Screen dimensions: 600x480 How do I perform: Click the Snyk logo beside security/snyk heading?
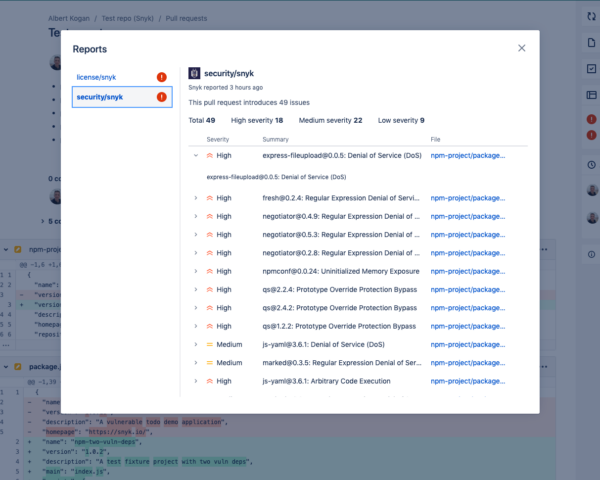click(194, 73)
